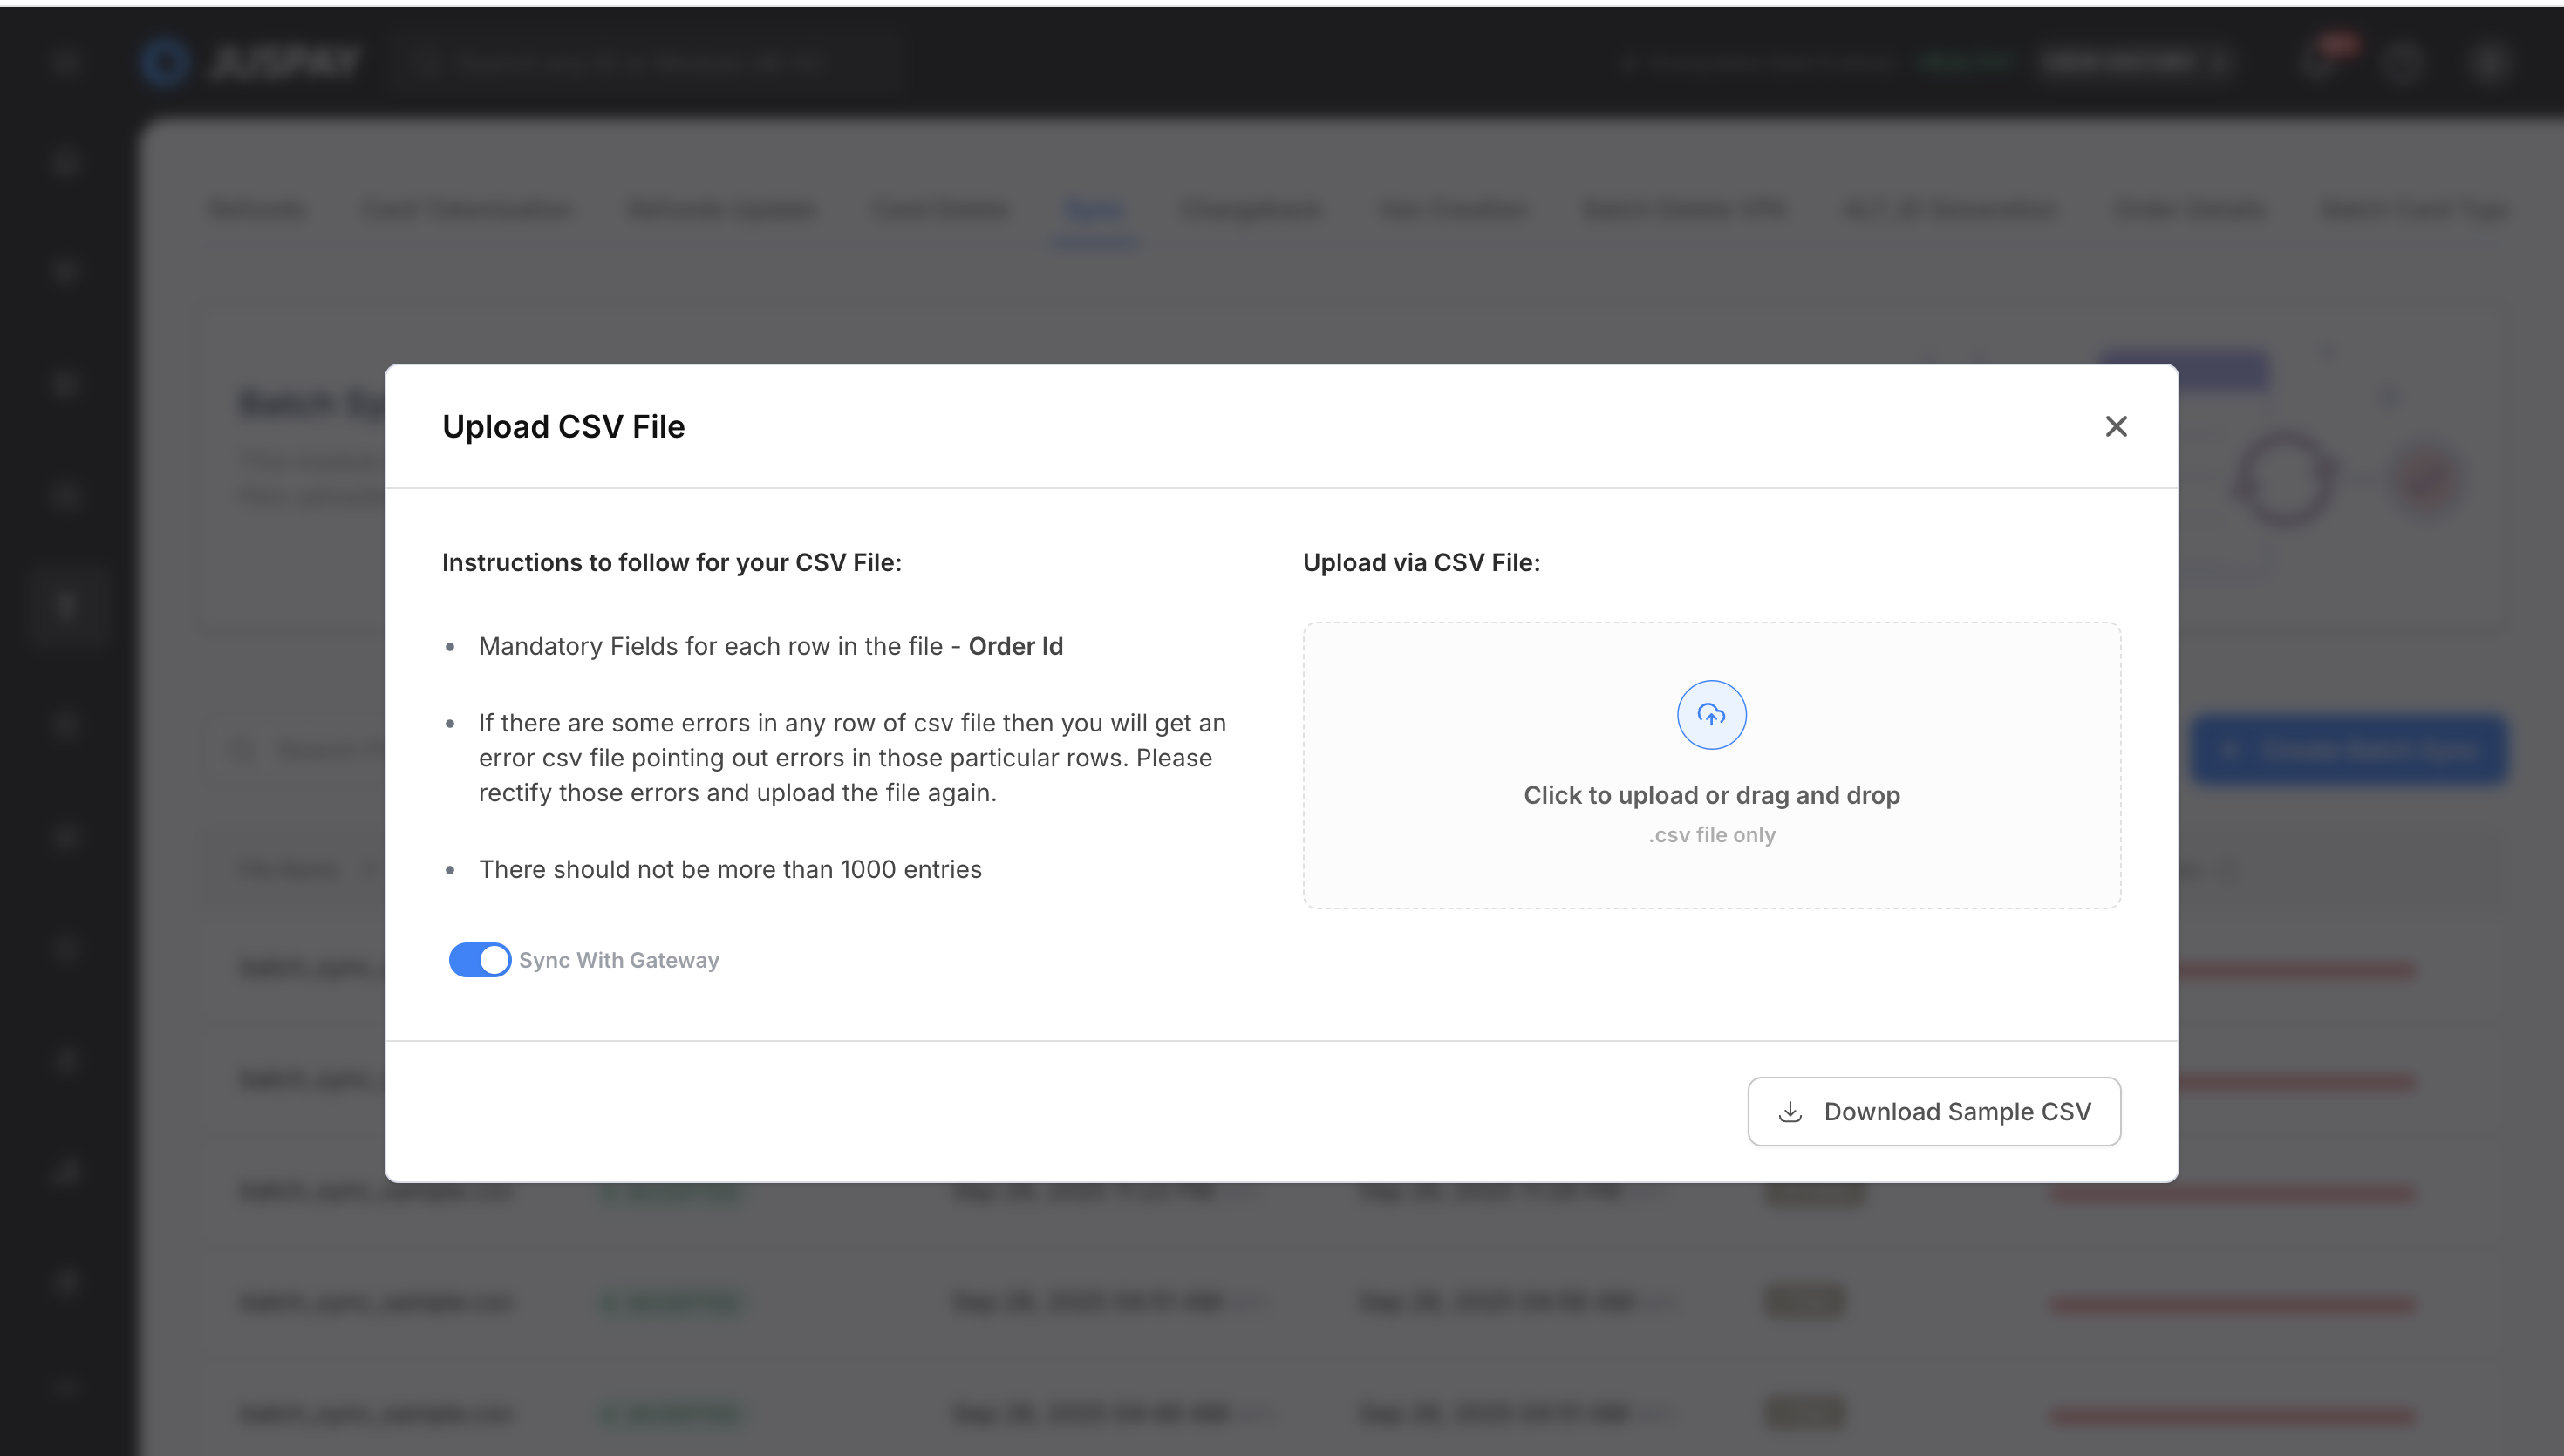Screen dimensions: 2564x1456
Task: Click the "Click to upload or drag and drop" text
Action: point(1711,795)
